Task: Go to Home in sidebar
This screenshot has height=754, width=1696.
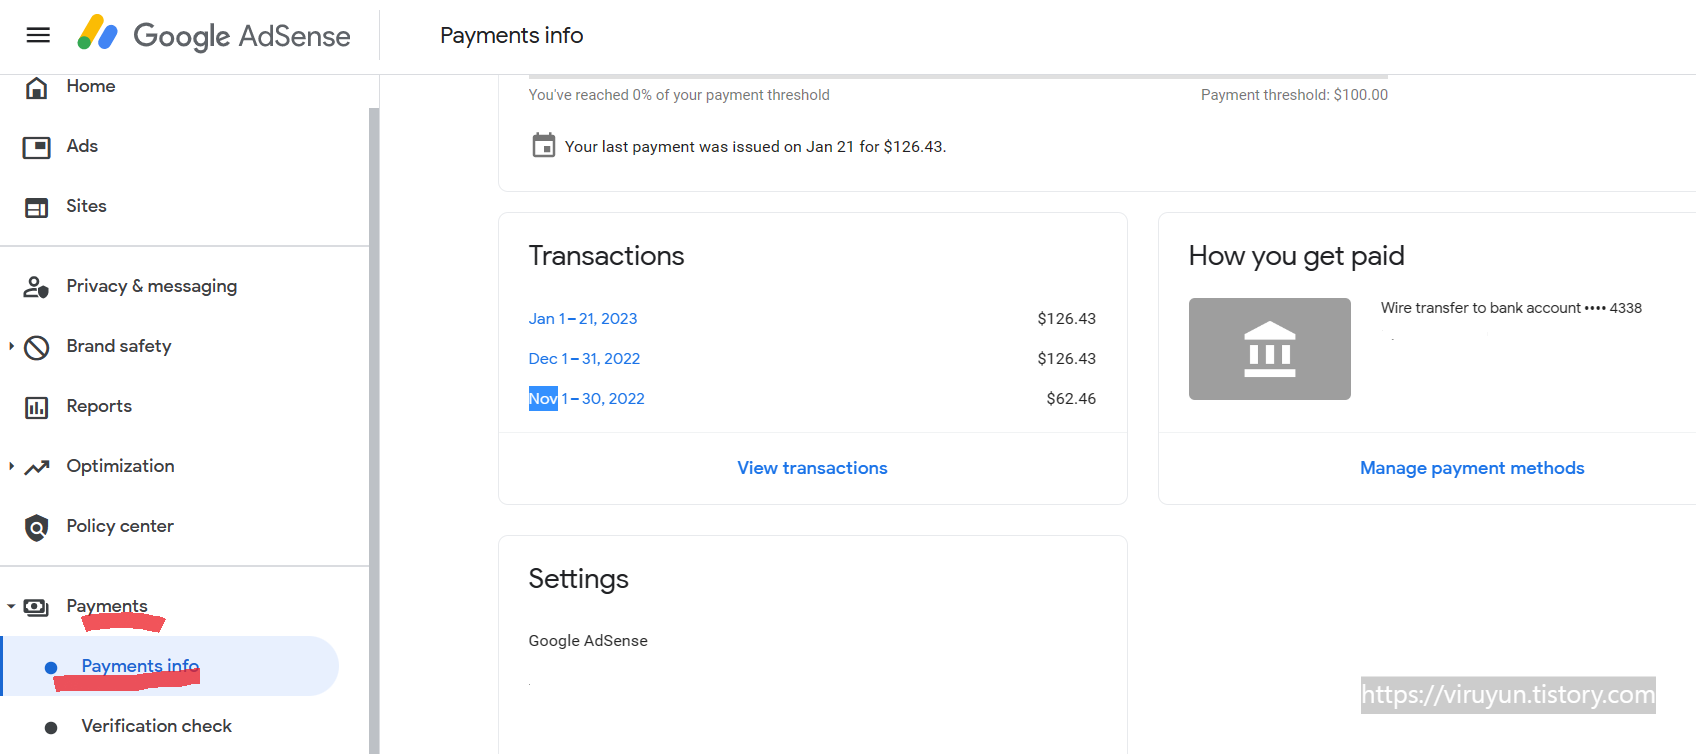Action: point(91,86)
